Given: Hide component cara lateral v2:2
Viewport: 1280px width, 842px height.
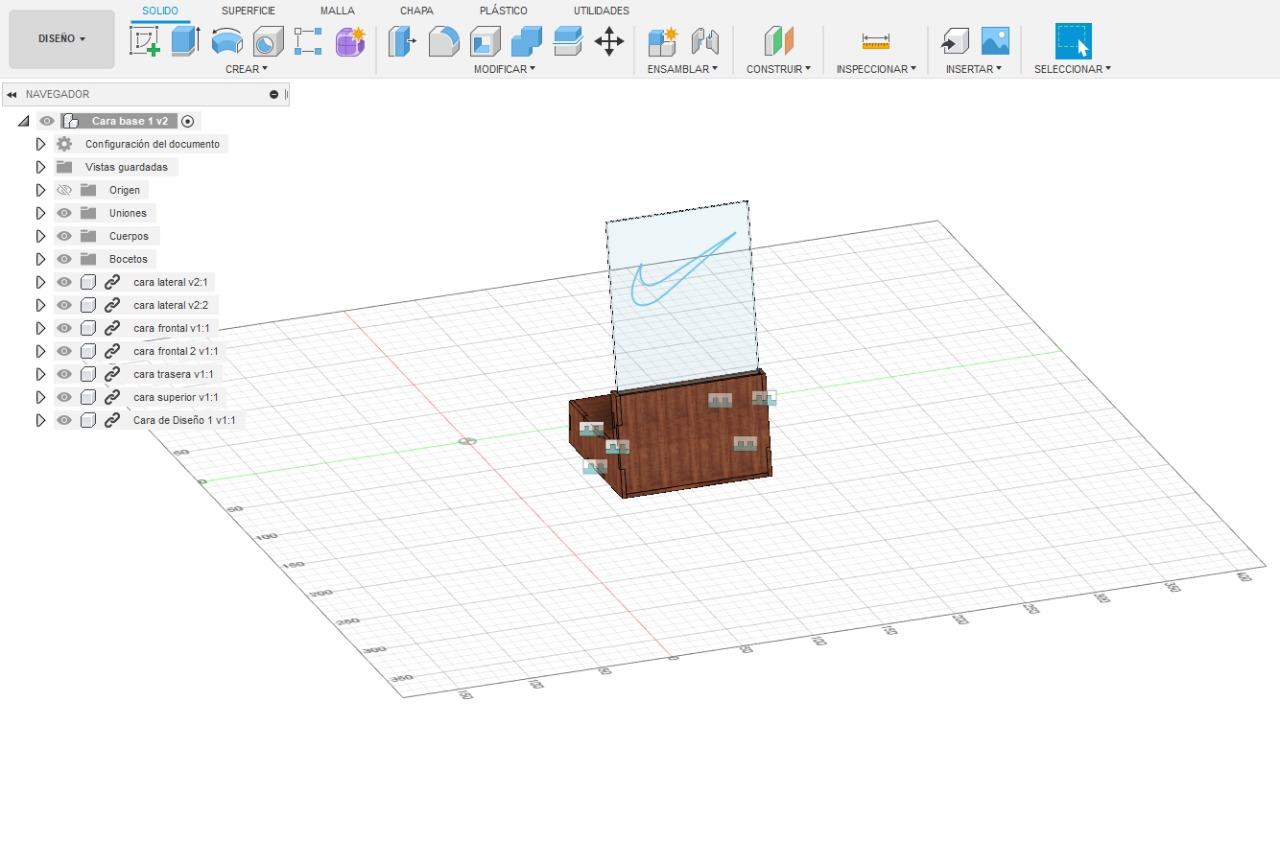Looking at the screenshot, I should point(64,305).
